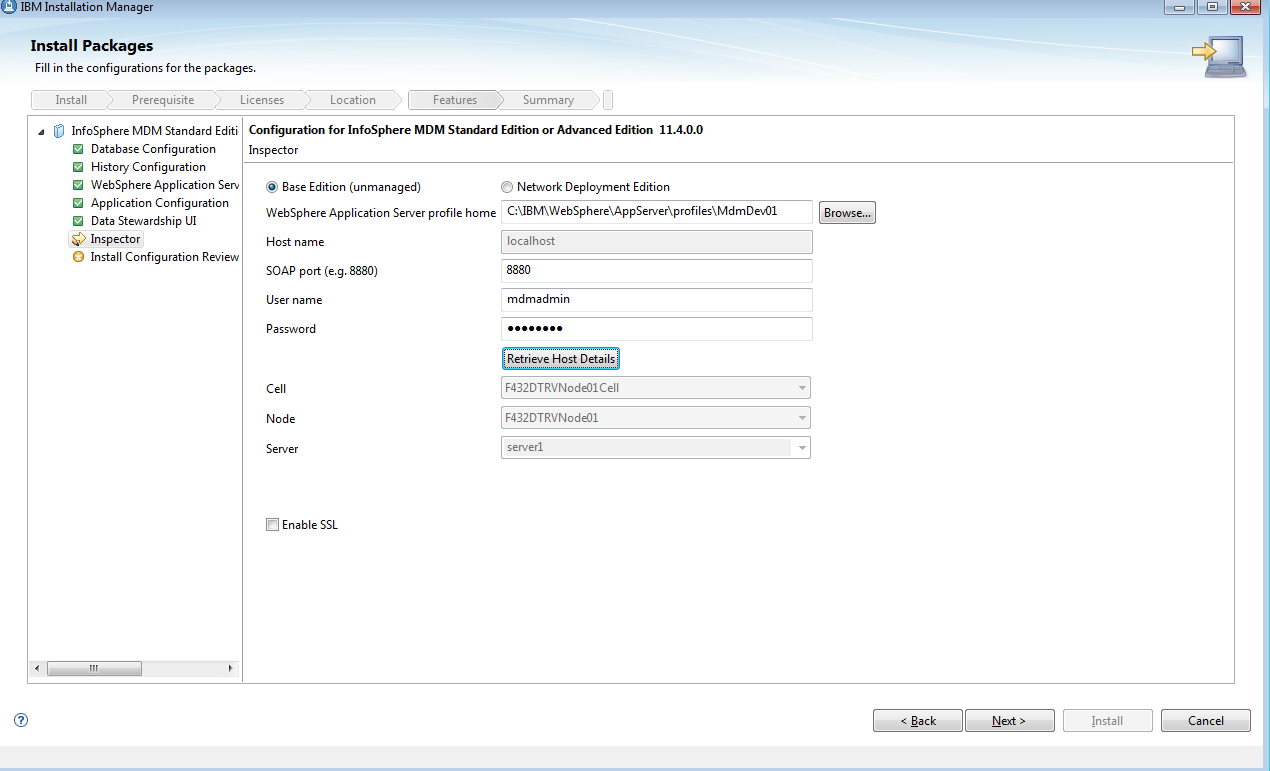1270x771 pixels.
Task: Click the Next > button
Action: 1009,721
